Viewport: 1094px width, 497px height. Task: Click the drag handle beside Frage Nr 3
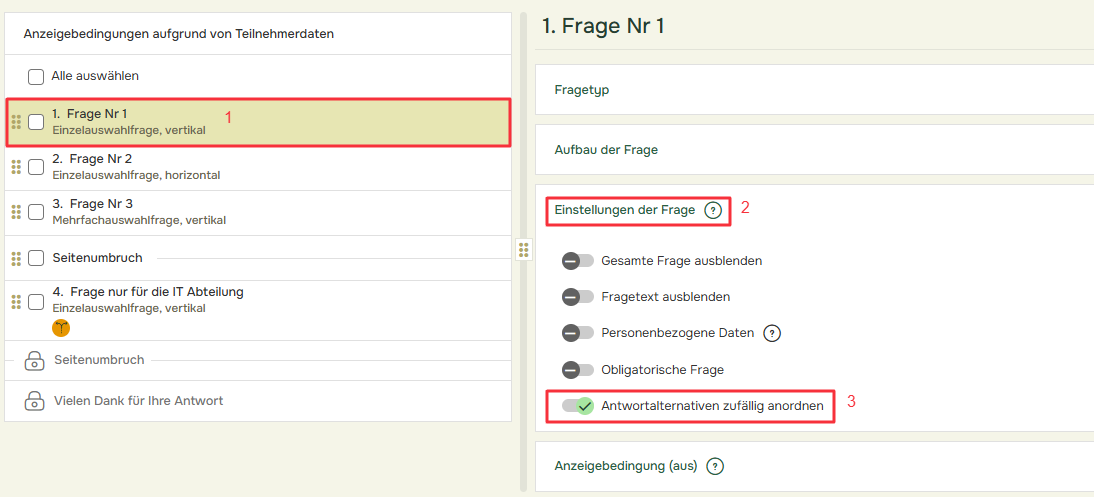point(17,212)
